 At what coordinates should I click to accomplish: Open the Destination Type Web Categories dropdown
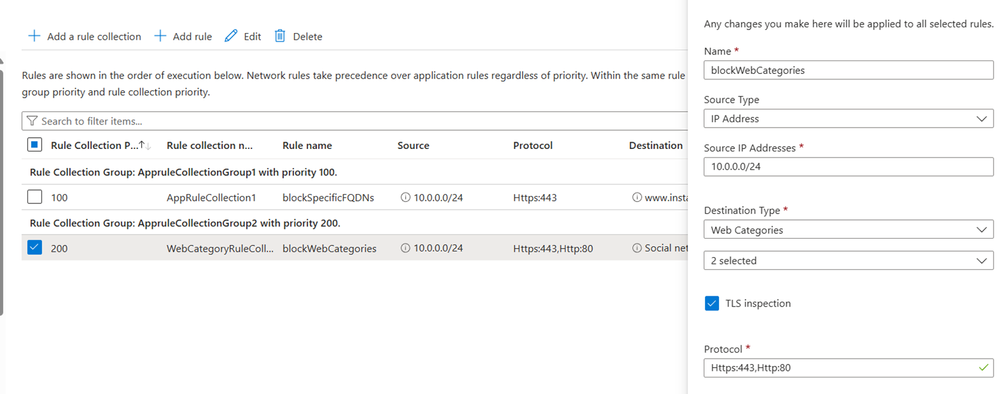[x=849, y=230]
